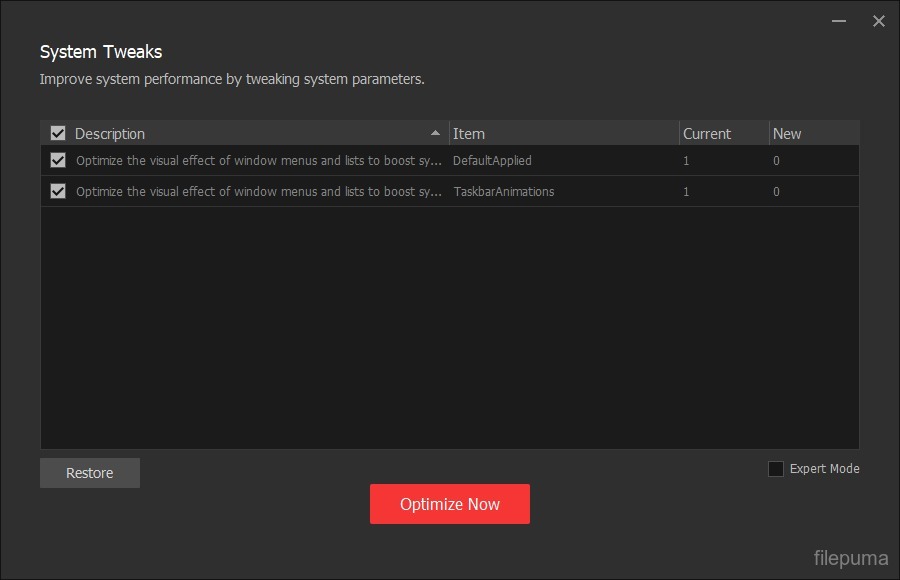This screenshot has height=580, width=900.
Task: Click the New column header
Action: click(787, 134)
